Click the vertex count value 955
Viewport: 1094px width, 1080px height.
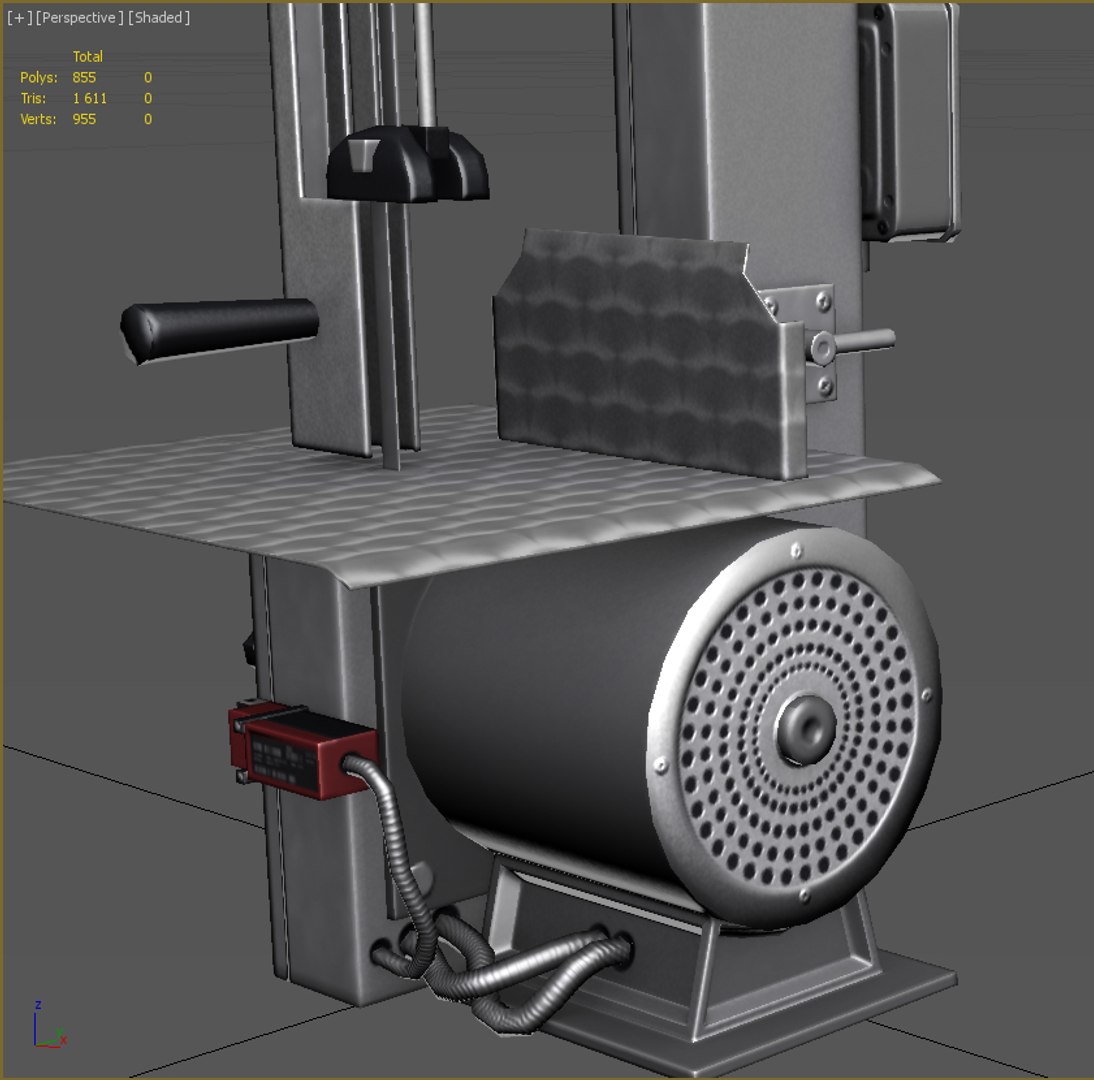(x=84, y=119)
